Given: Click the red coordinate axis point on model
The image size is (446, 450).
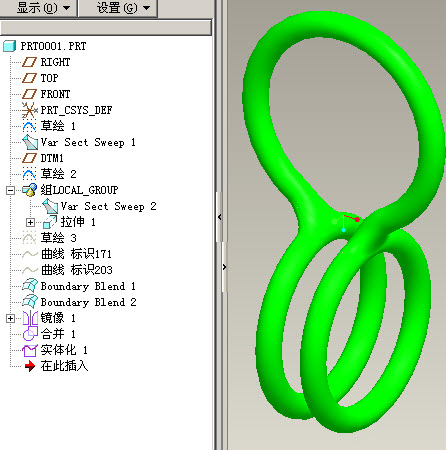Looking at the screenshot, I should coord(357,220).
